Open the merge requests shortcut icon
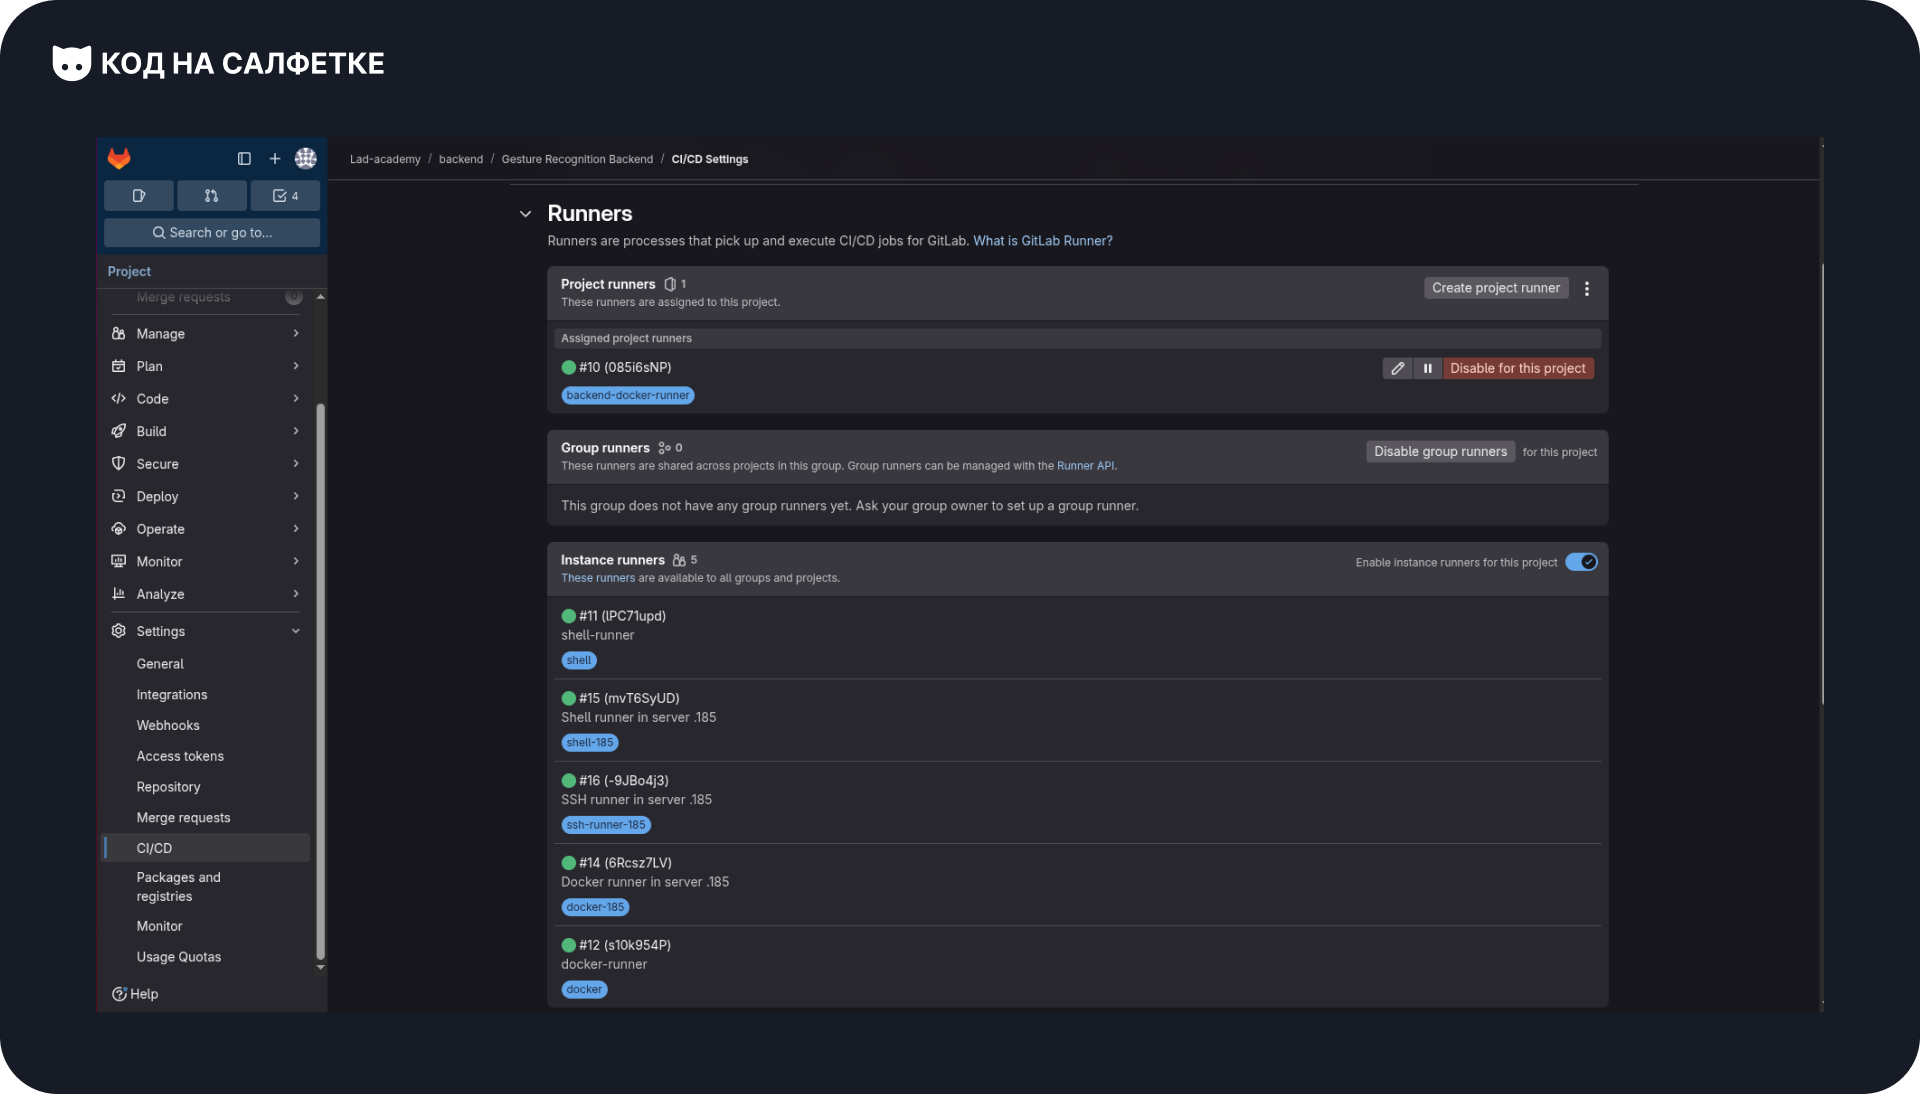 (x=211, y=196)
